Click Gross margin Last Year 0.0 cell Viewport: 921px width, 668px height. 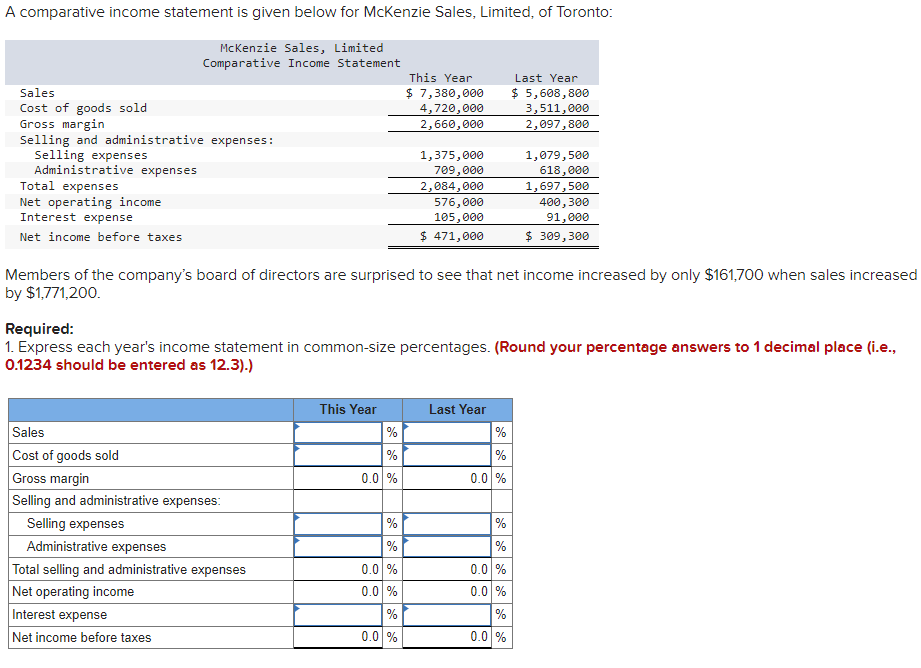coord(447,478)
